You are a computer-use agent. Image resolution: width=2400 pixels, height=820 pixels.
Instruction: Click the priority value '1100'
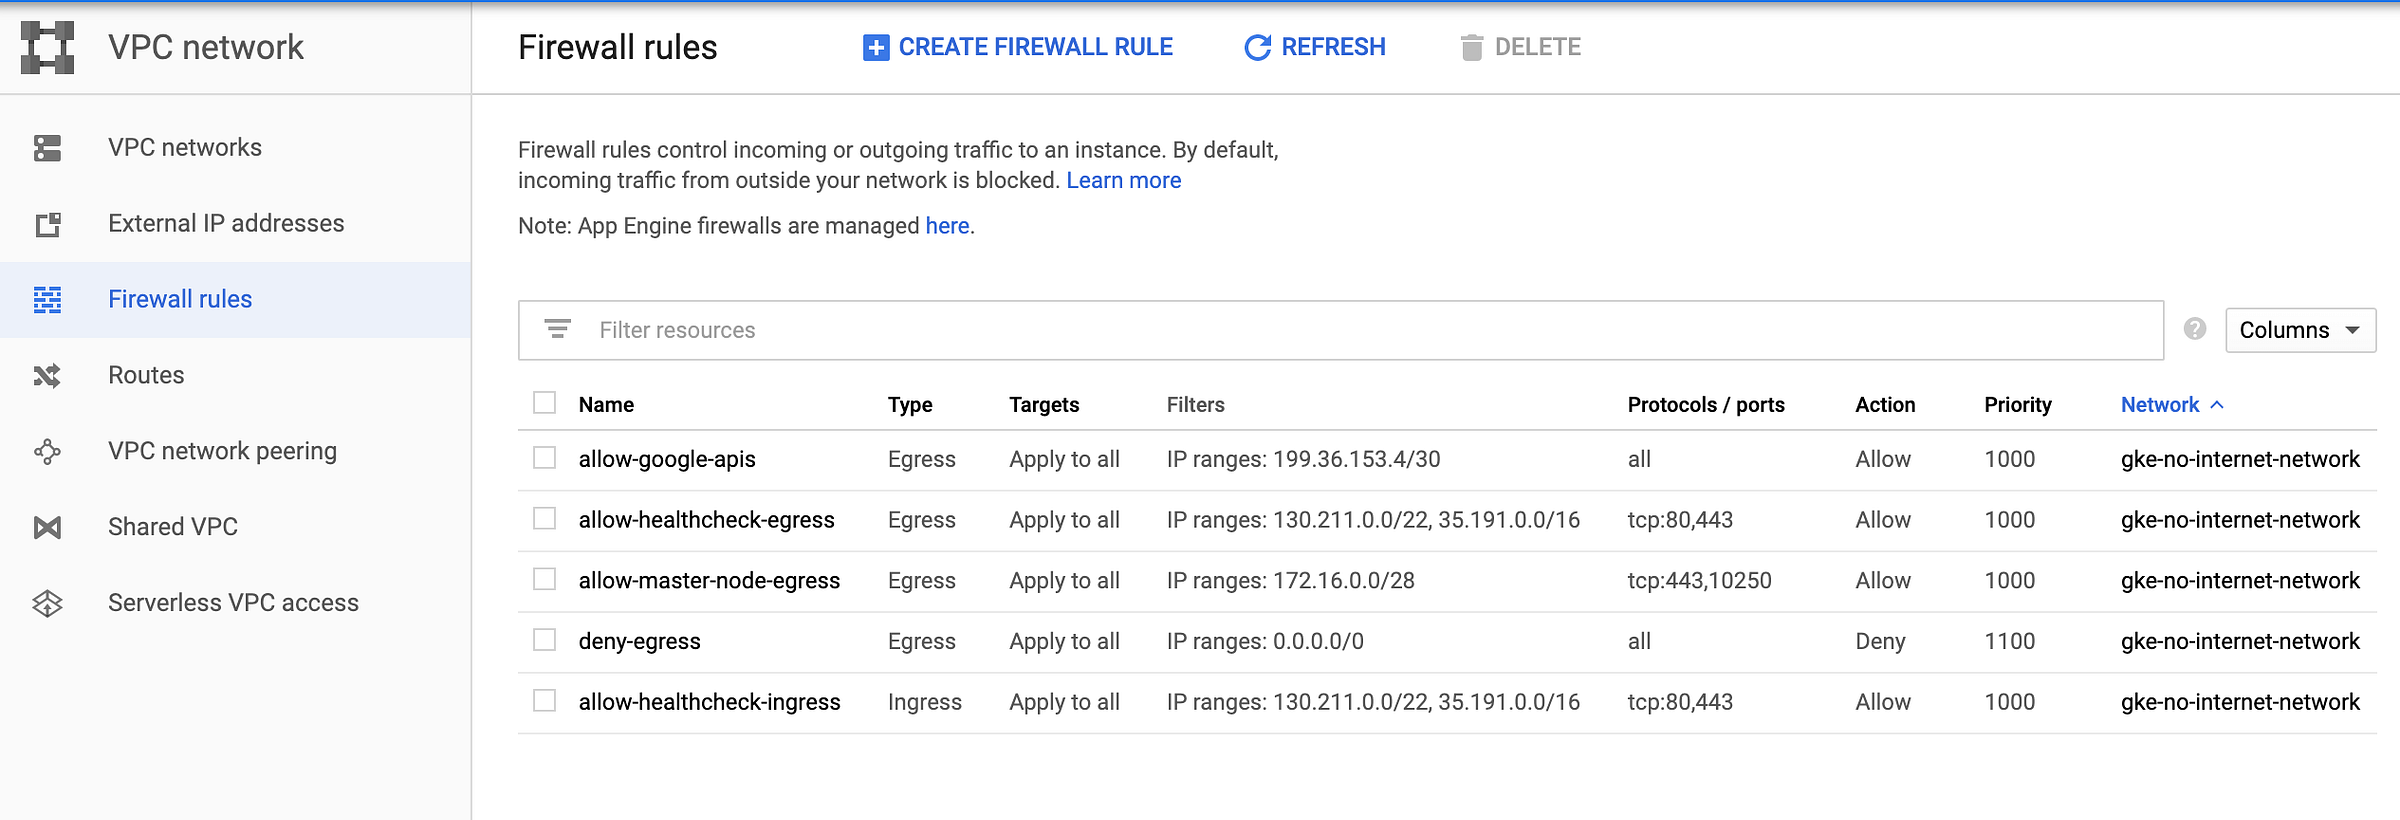[x=2009, y=642]
